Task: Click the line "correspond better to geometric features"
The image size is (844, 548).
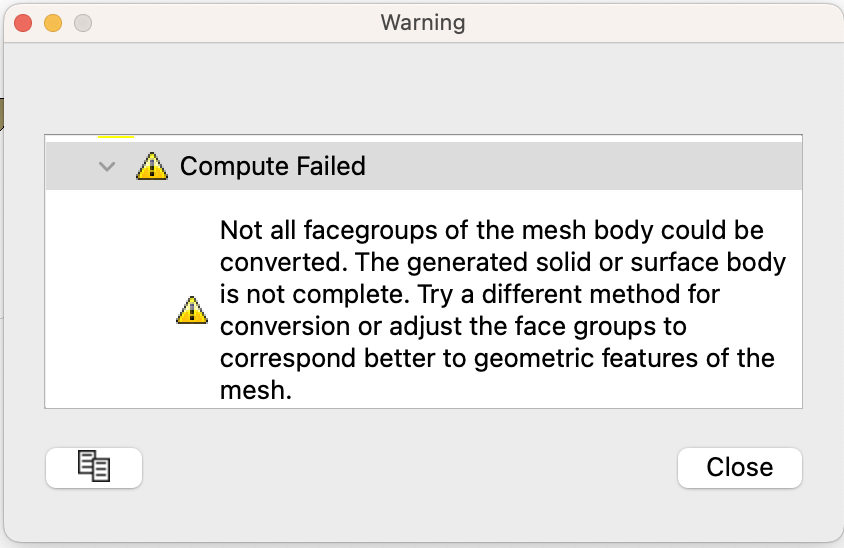Action: tap(497, 359)
